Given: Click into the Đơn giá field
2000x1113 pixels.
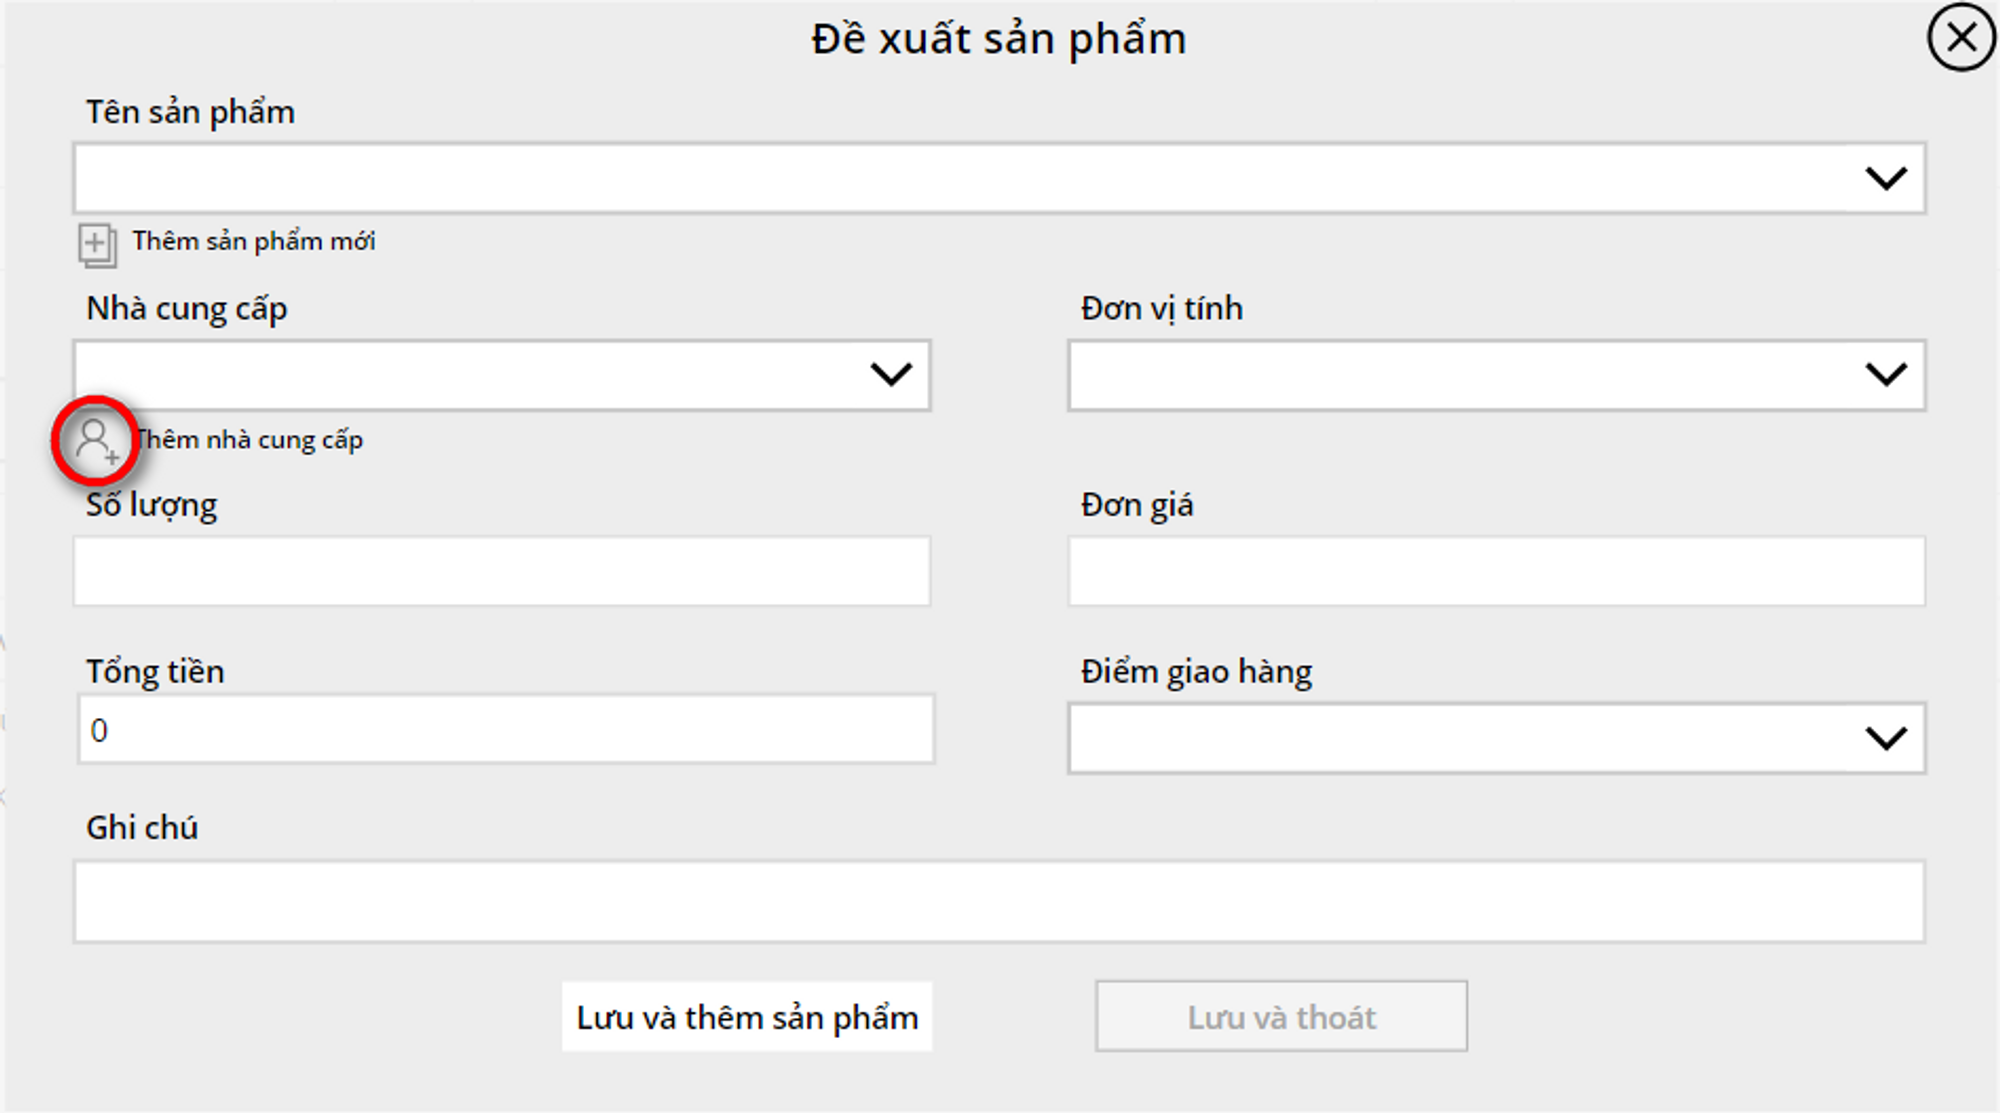Looking at the screenshot, I should click(x=1496, y=571).
